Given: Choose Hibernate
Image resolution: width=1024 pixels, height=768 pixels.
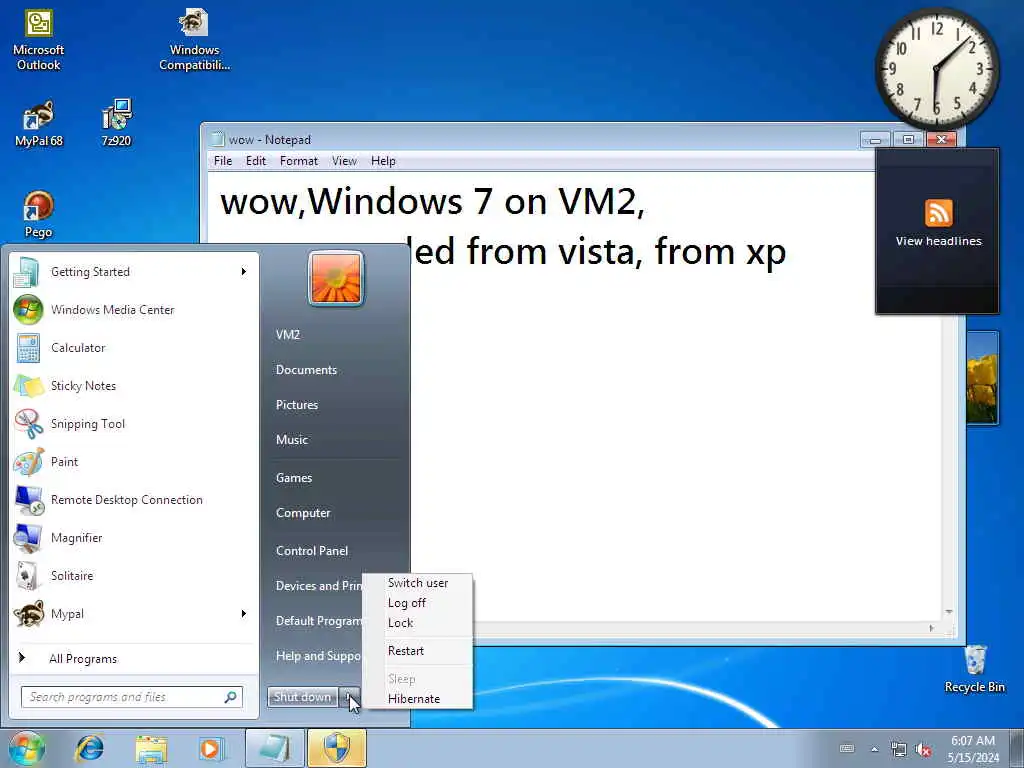Looking at the screenshot, I should click(417, 698).
